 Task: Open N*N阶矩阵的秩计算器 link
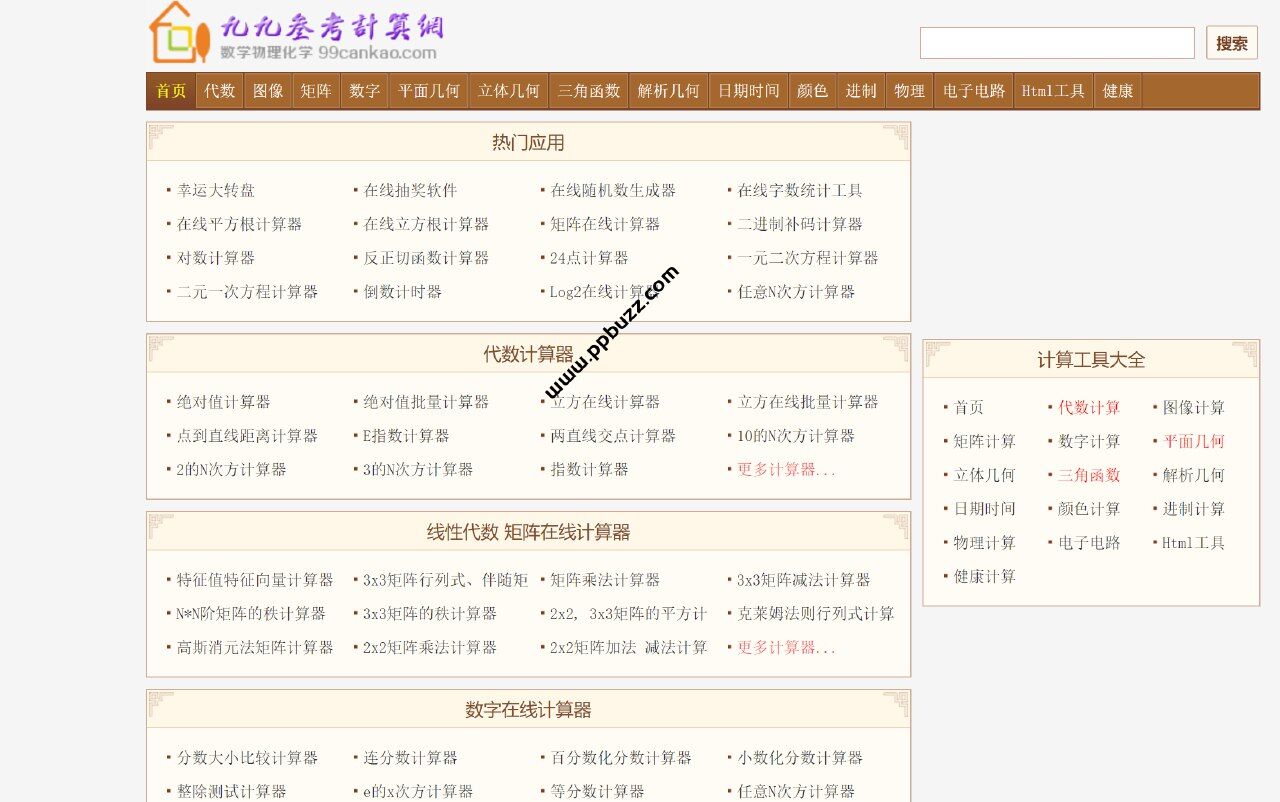pyautogui.click(x=251, y=614)
